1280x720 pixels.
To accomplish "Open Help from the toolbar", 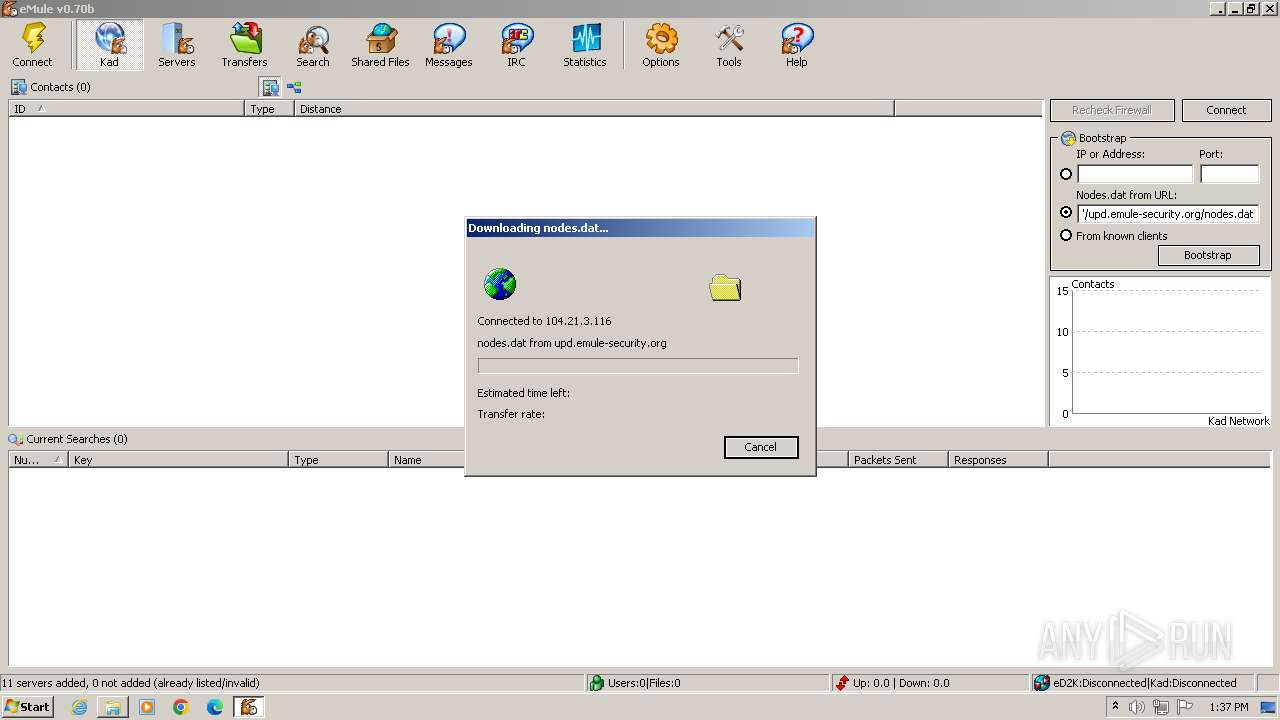I will pos(797,45).
